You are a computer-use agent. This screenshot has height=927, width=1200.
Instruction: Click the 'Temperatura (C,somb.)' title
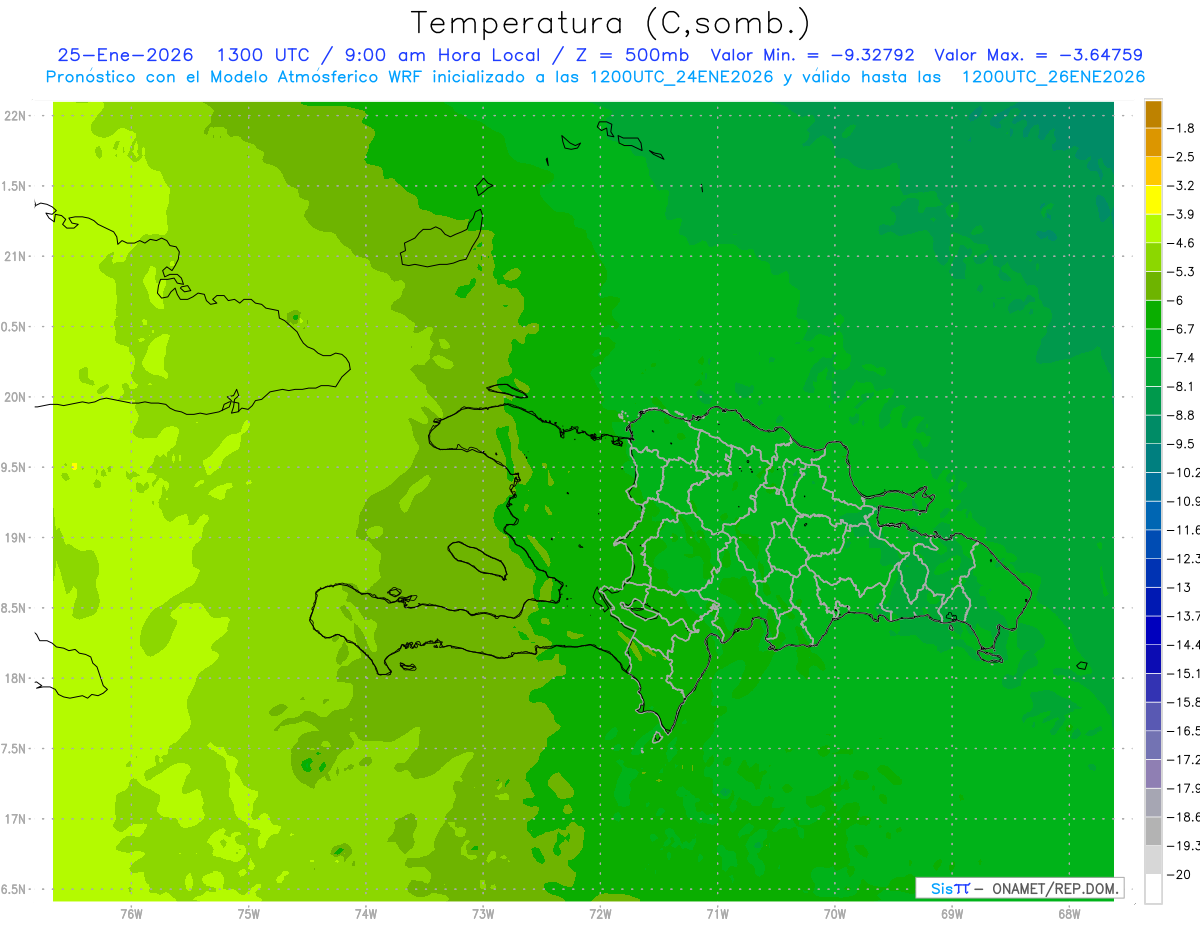610,23
